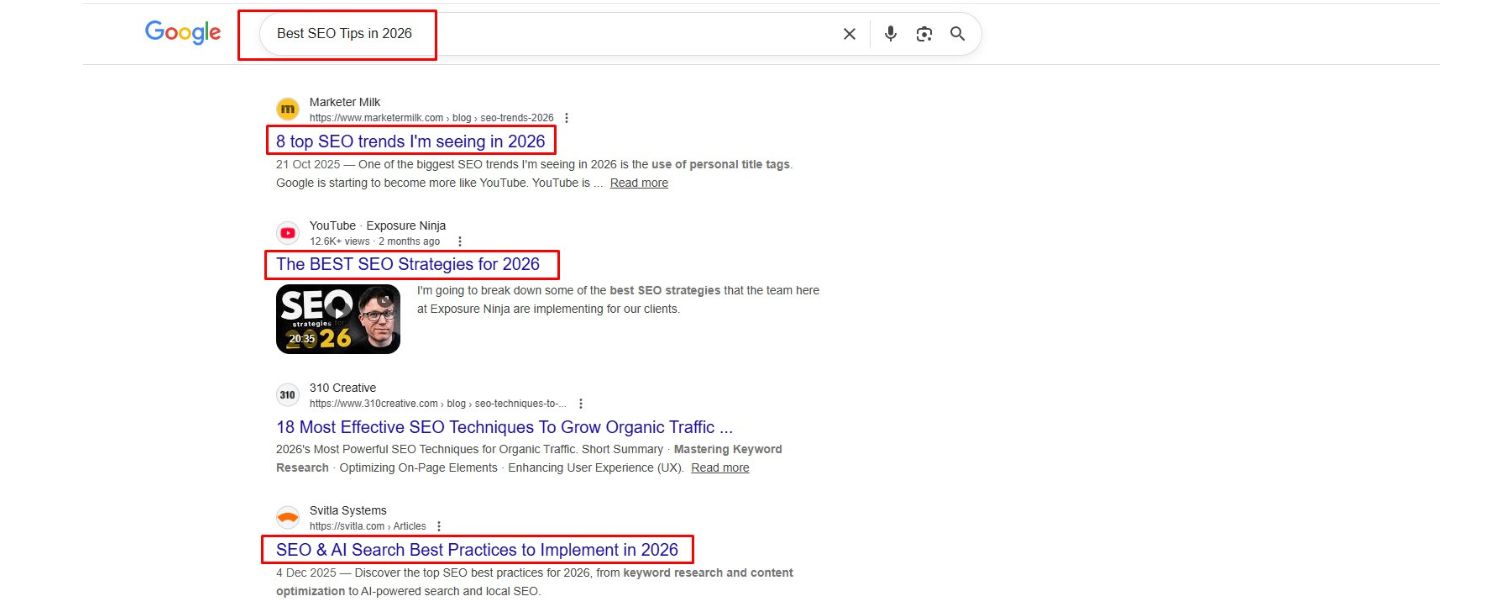Image resolution: width=1500 pixels, height=600 pixels.
Task: Click inside the Google search input field
Action: click(550, 34)
